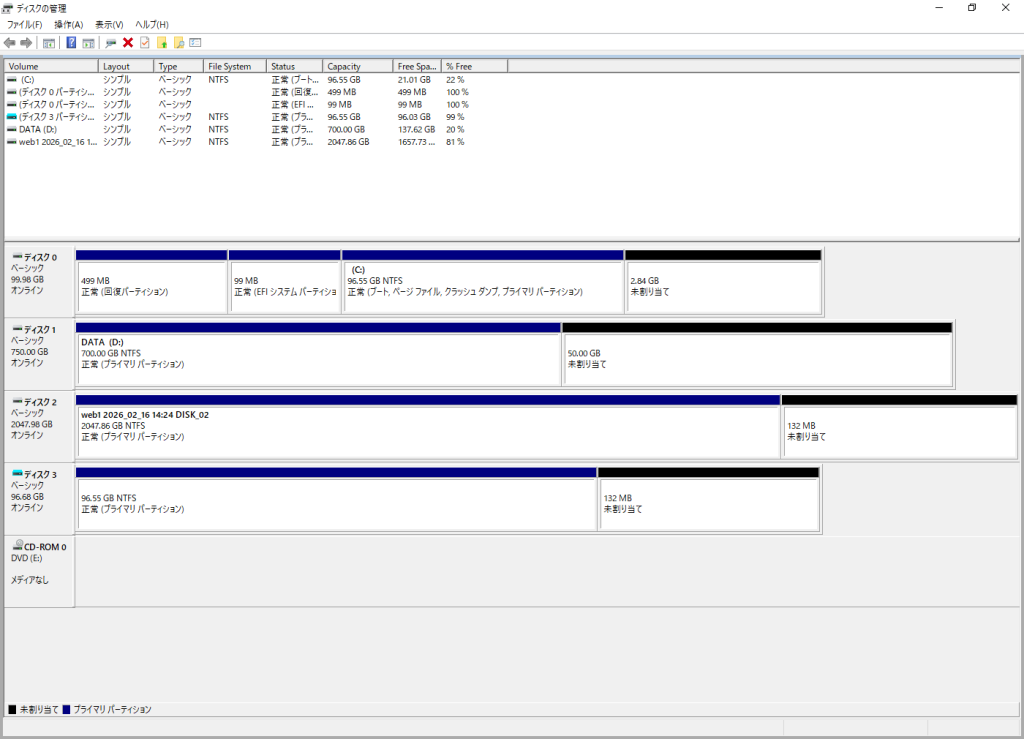Select DATA (D:) row in volume list
Screen dimensions: 1024x739
pos(40,129)
